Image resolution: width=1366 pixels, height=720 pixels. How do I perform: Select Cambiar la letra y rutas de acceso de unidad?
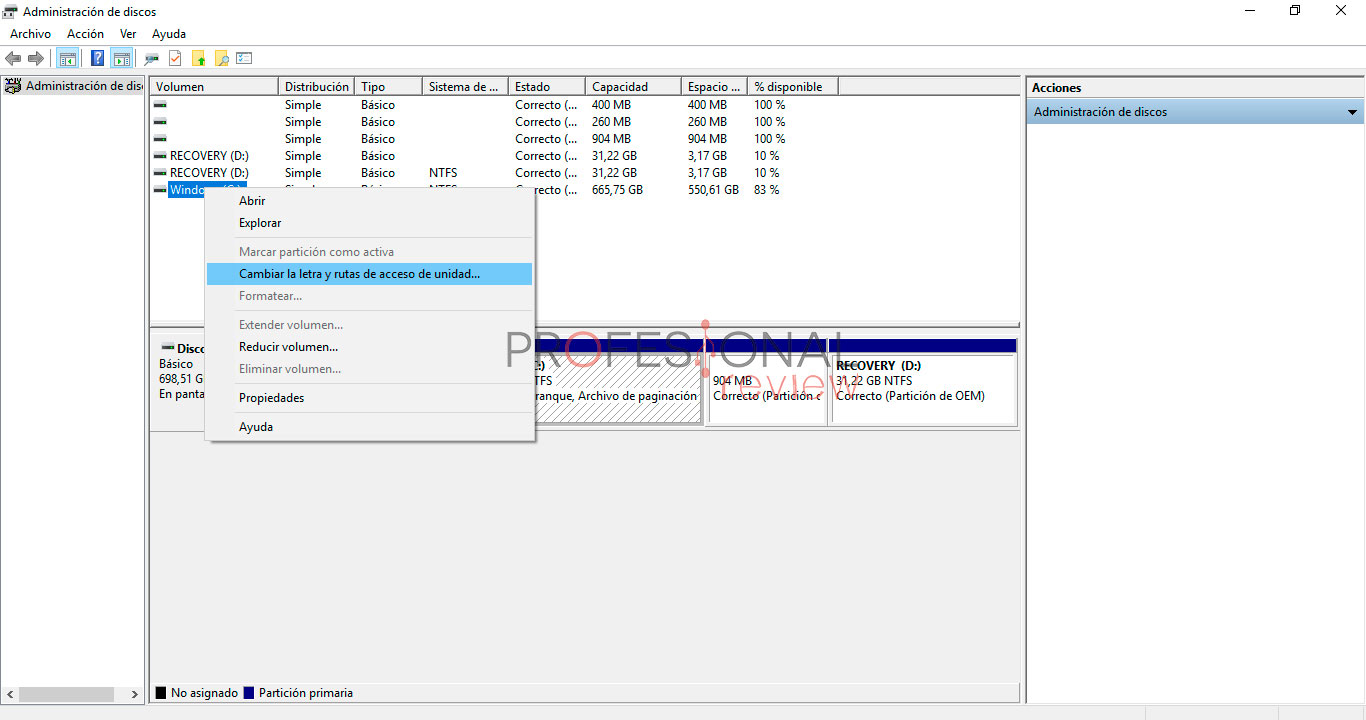369,274
